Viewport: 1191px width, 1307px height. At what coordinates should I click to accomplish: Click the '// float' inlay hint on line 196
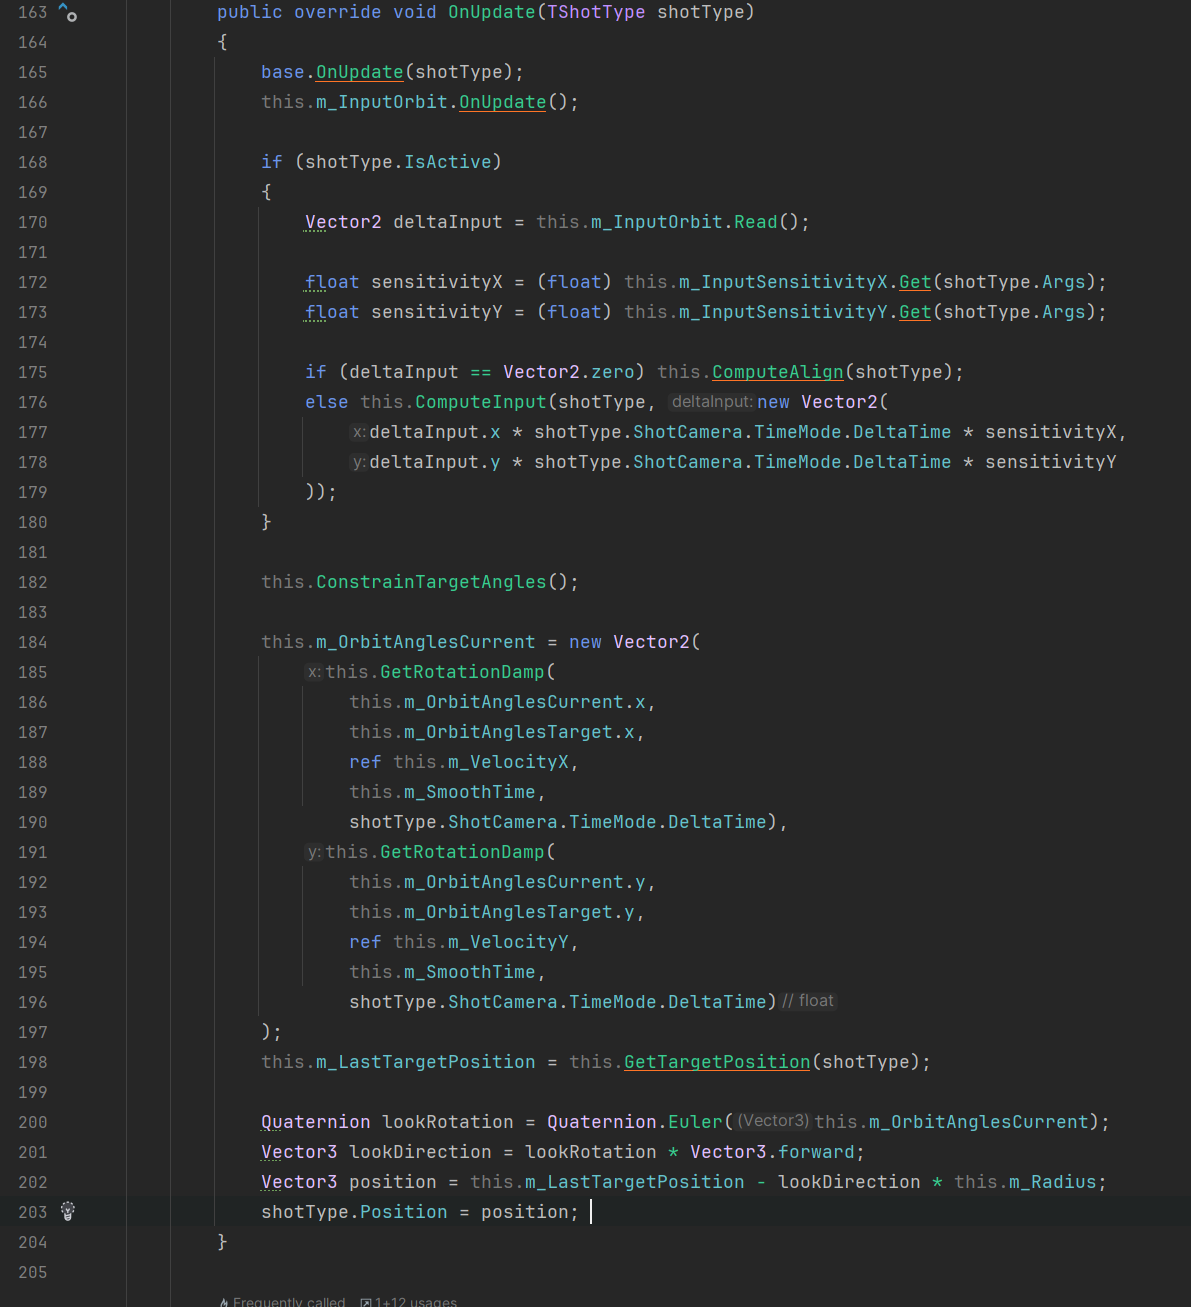point(808,1001)
